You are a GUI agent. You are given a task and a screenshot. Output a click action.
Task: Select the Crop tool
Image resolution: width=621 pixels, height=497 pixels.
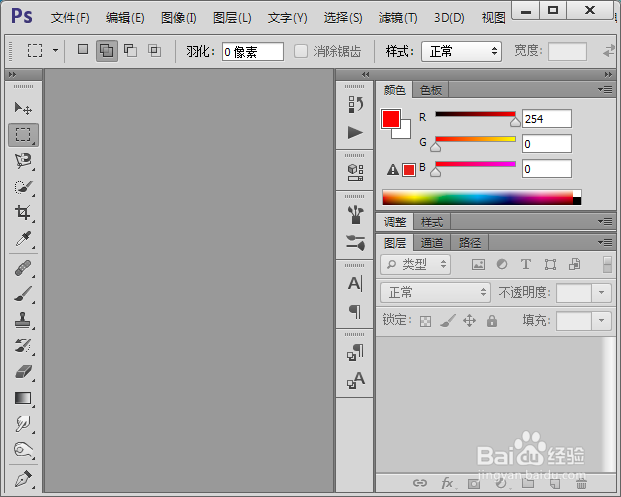pyautogui.click(x=23, y=213)
